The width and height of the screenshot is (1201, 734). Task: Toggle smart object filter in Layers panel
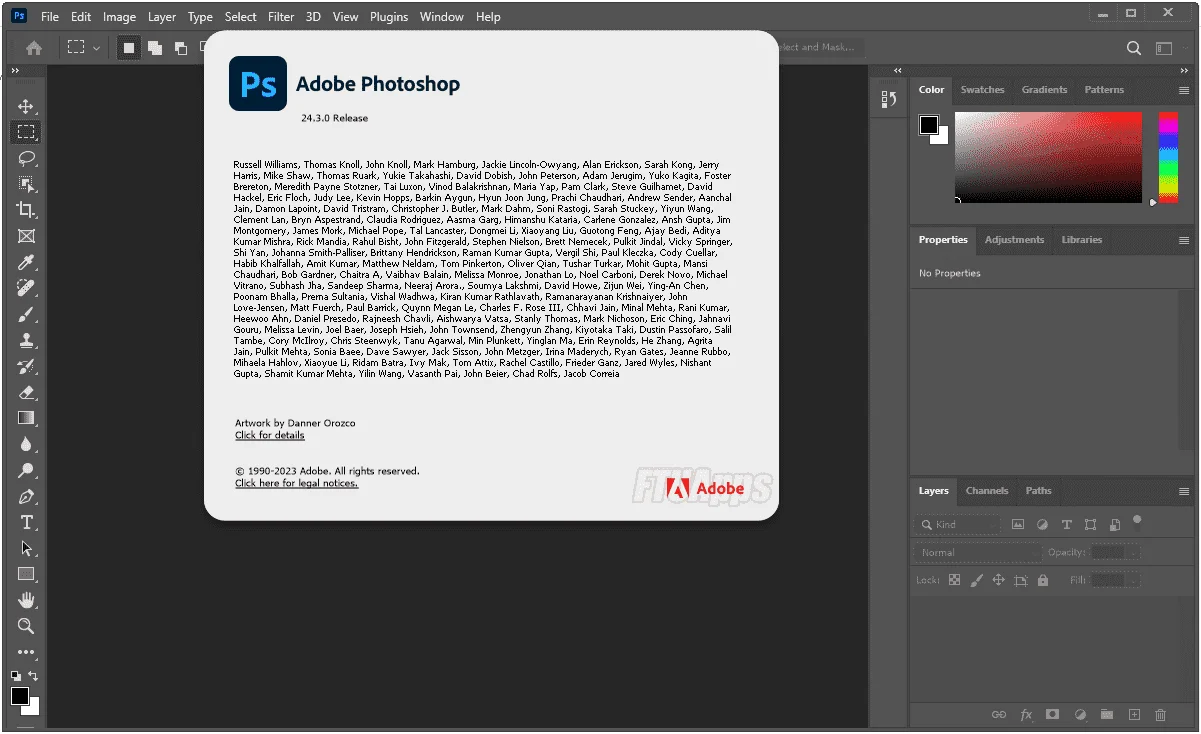point(1113,524)
